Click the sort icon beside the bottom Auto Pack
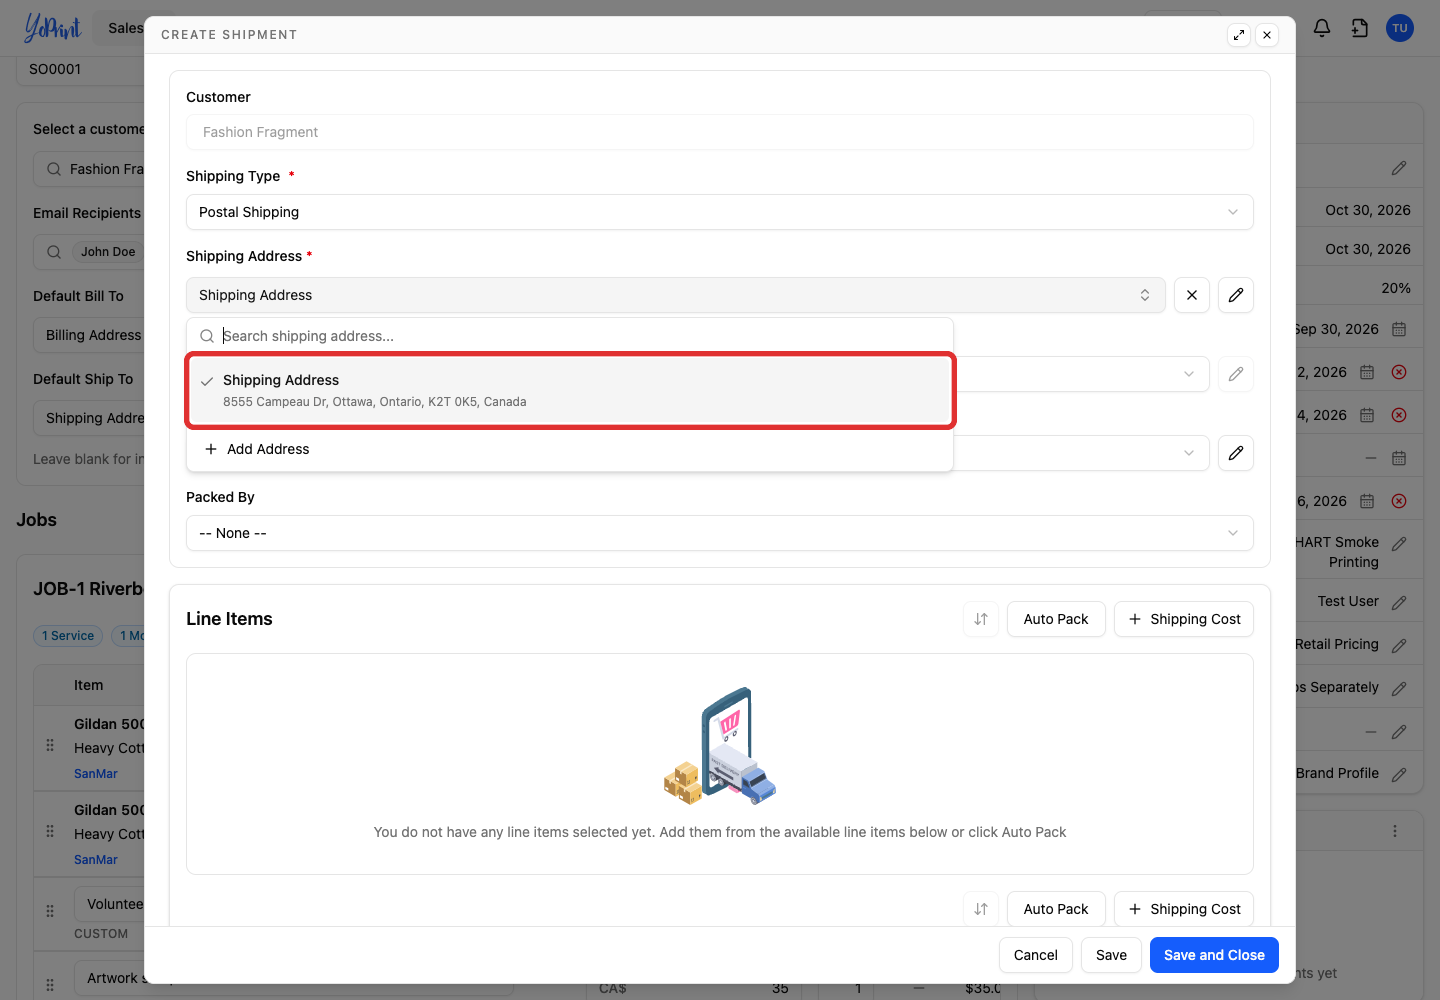The image size is (1440, 1000). [x=981, y=909]
